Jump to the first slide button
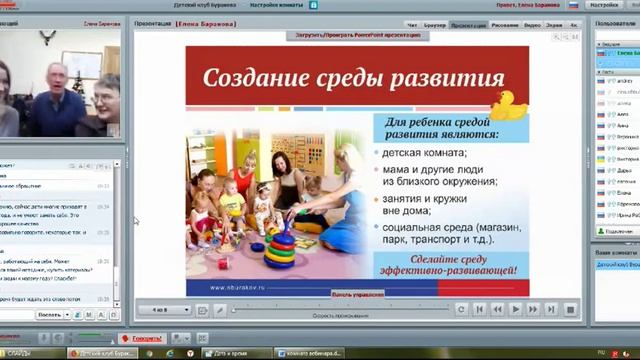This screenshot has width=640, height=360. point(480,309)
